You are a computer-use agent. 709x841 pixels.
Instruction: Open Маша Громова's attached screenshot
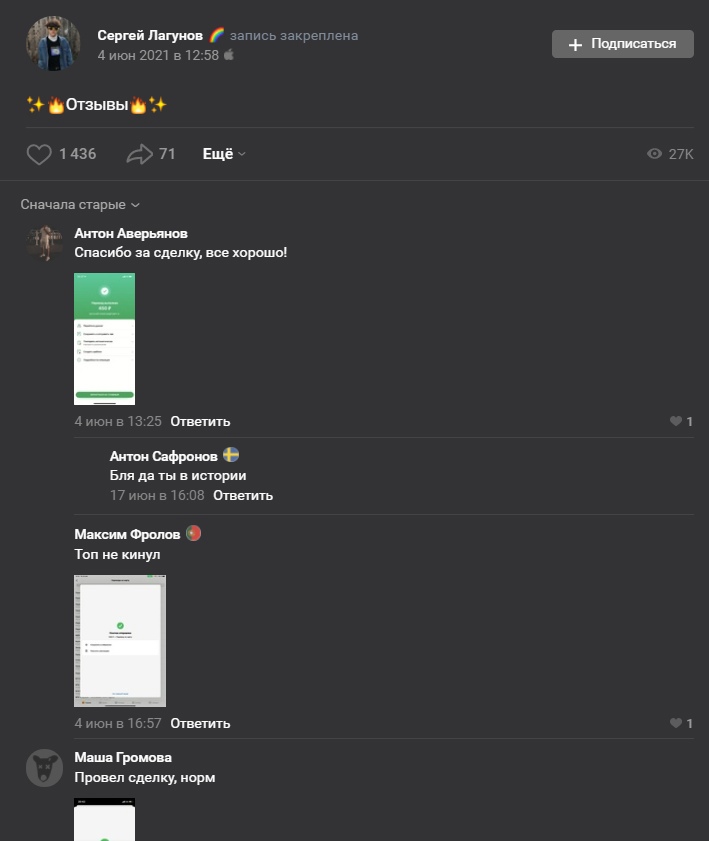(x=105, y=820)
